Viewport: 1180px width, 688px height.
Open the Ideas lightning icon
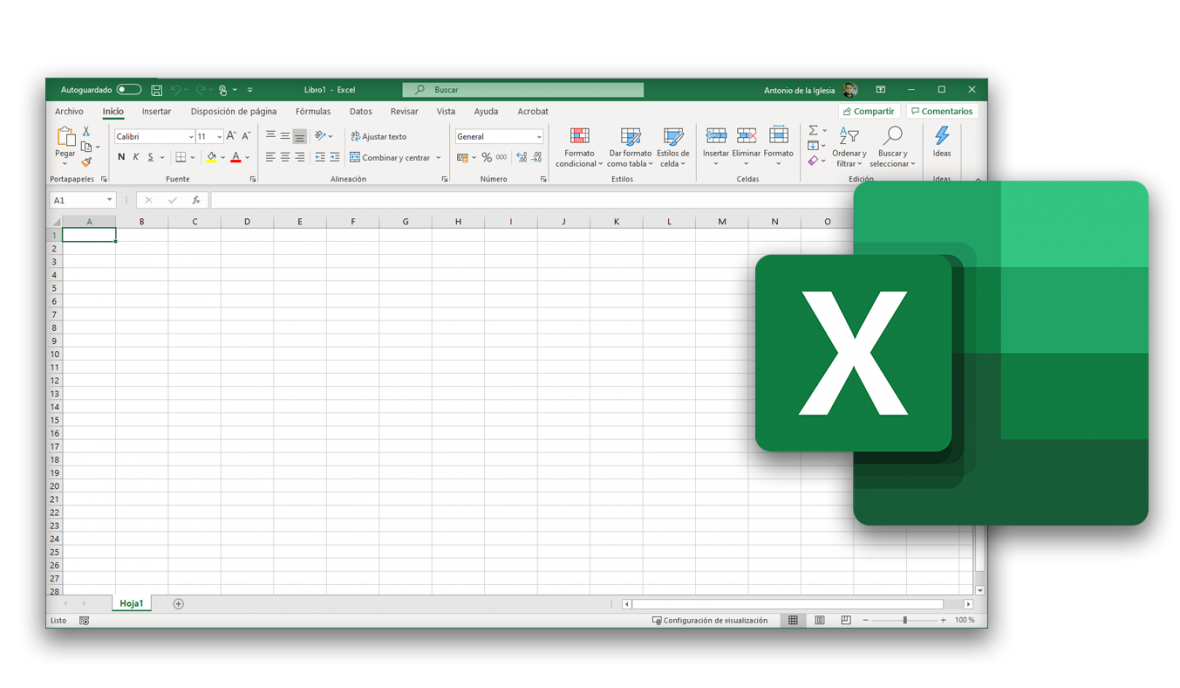tap(941, 135)
